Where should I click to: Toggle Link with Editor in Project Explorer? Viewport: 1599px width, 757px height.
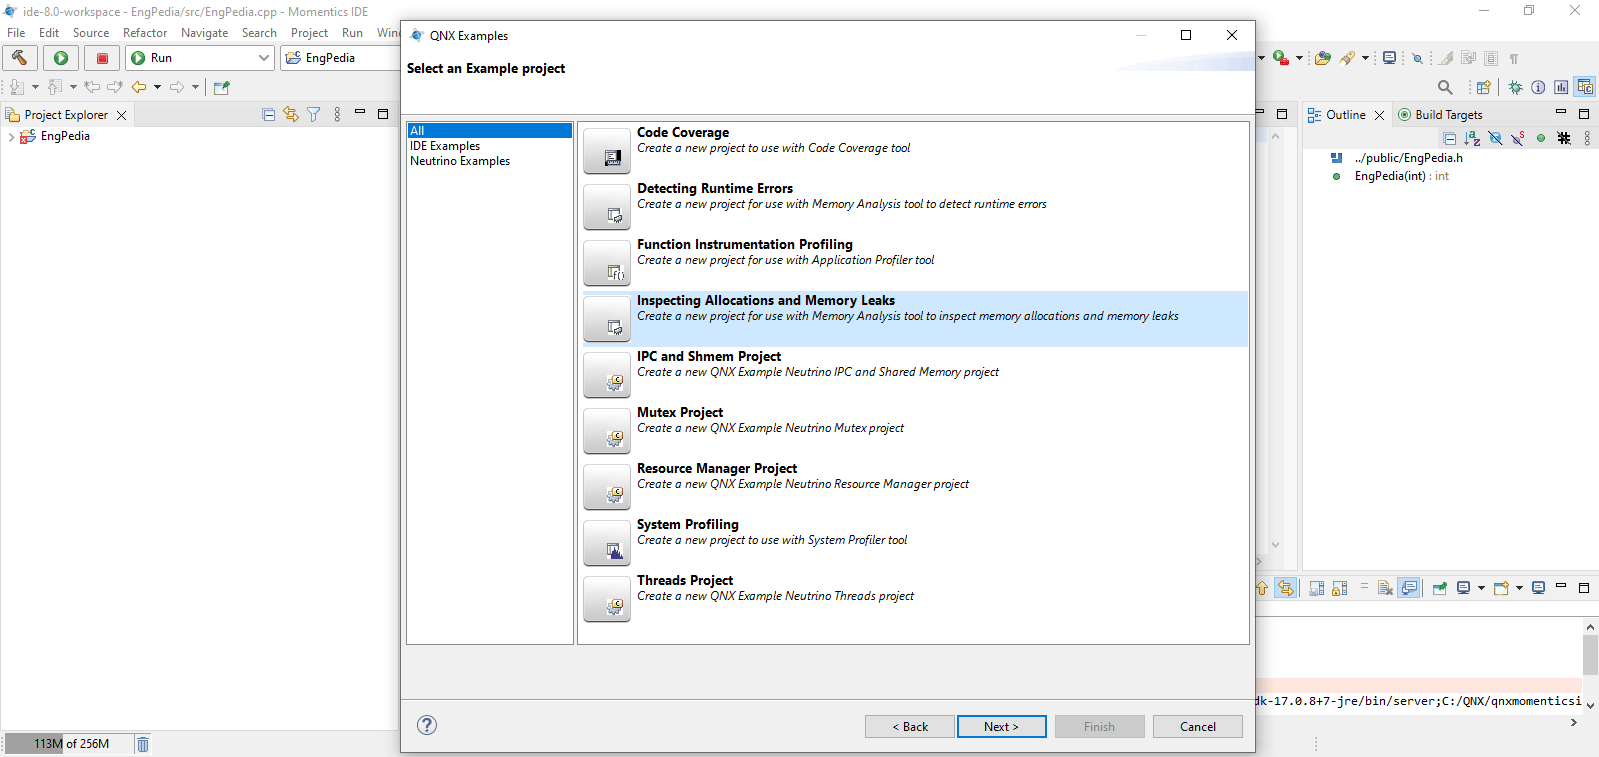pos(291,115)
